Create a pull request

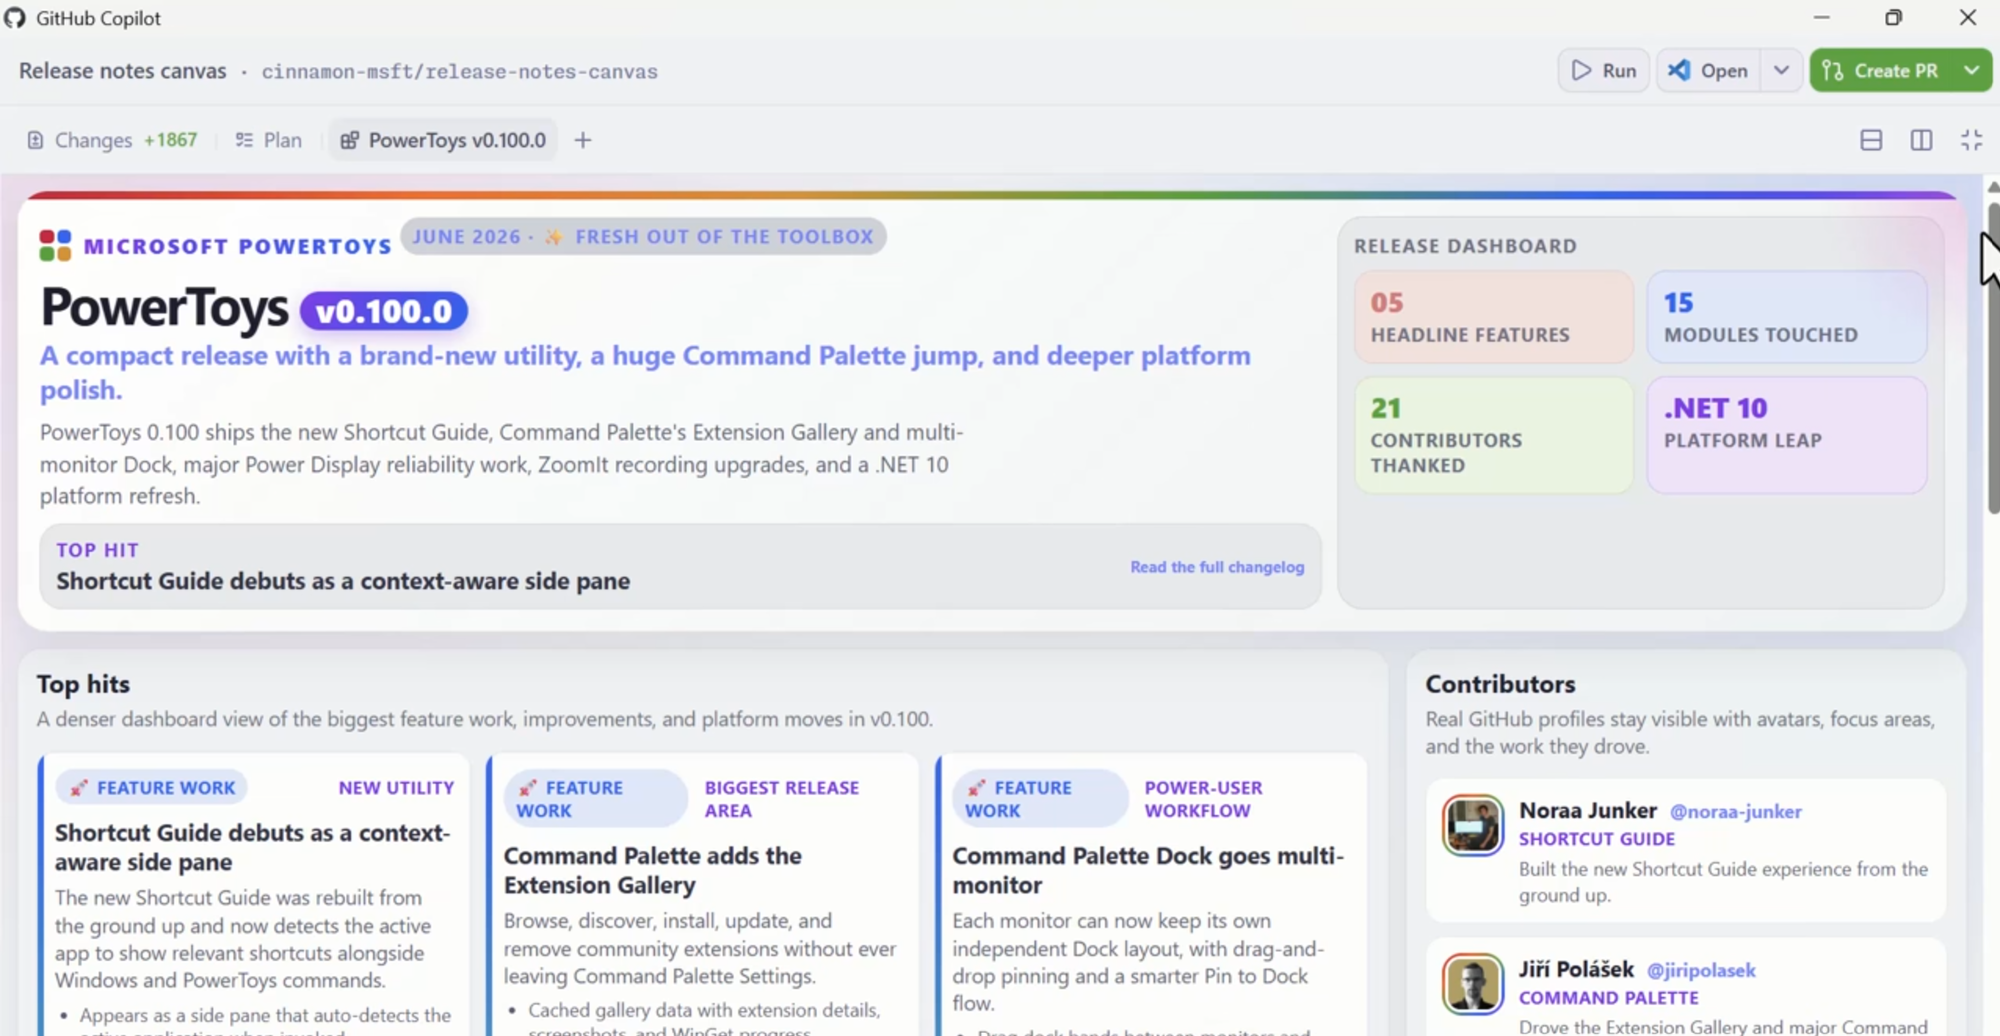(1881, 71)
